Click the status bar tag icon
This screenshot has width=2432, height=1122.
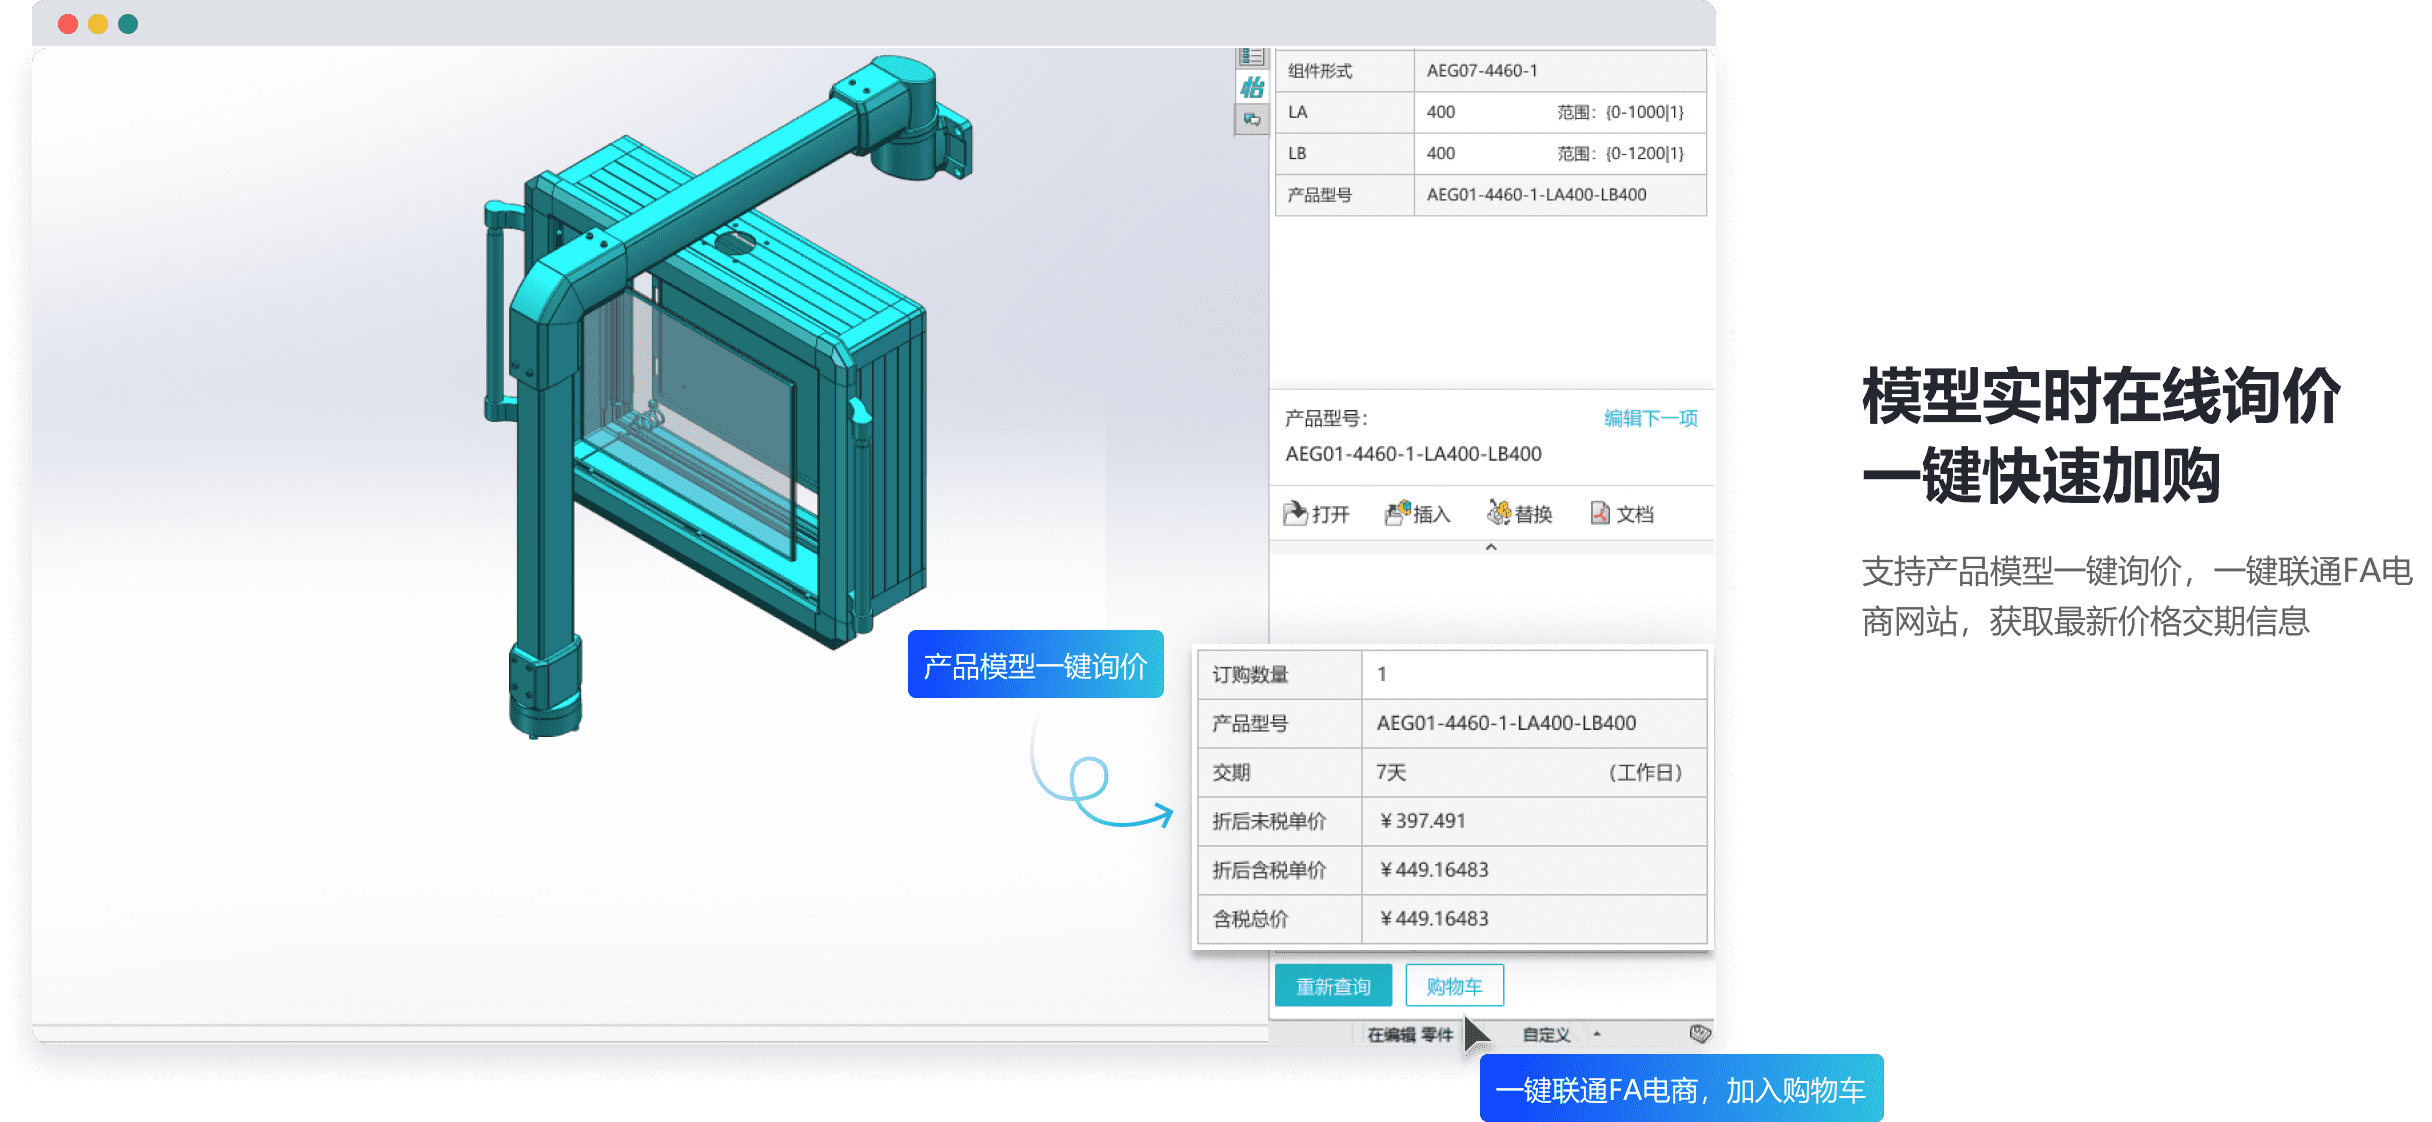coord(1699,1033)
